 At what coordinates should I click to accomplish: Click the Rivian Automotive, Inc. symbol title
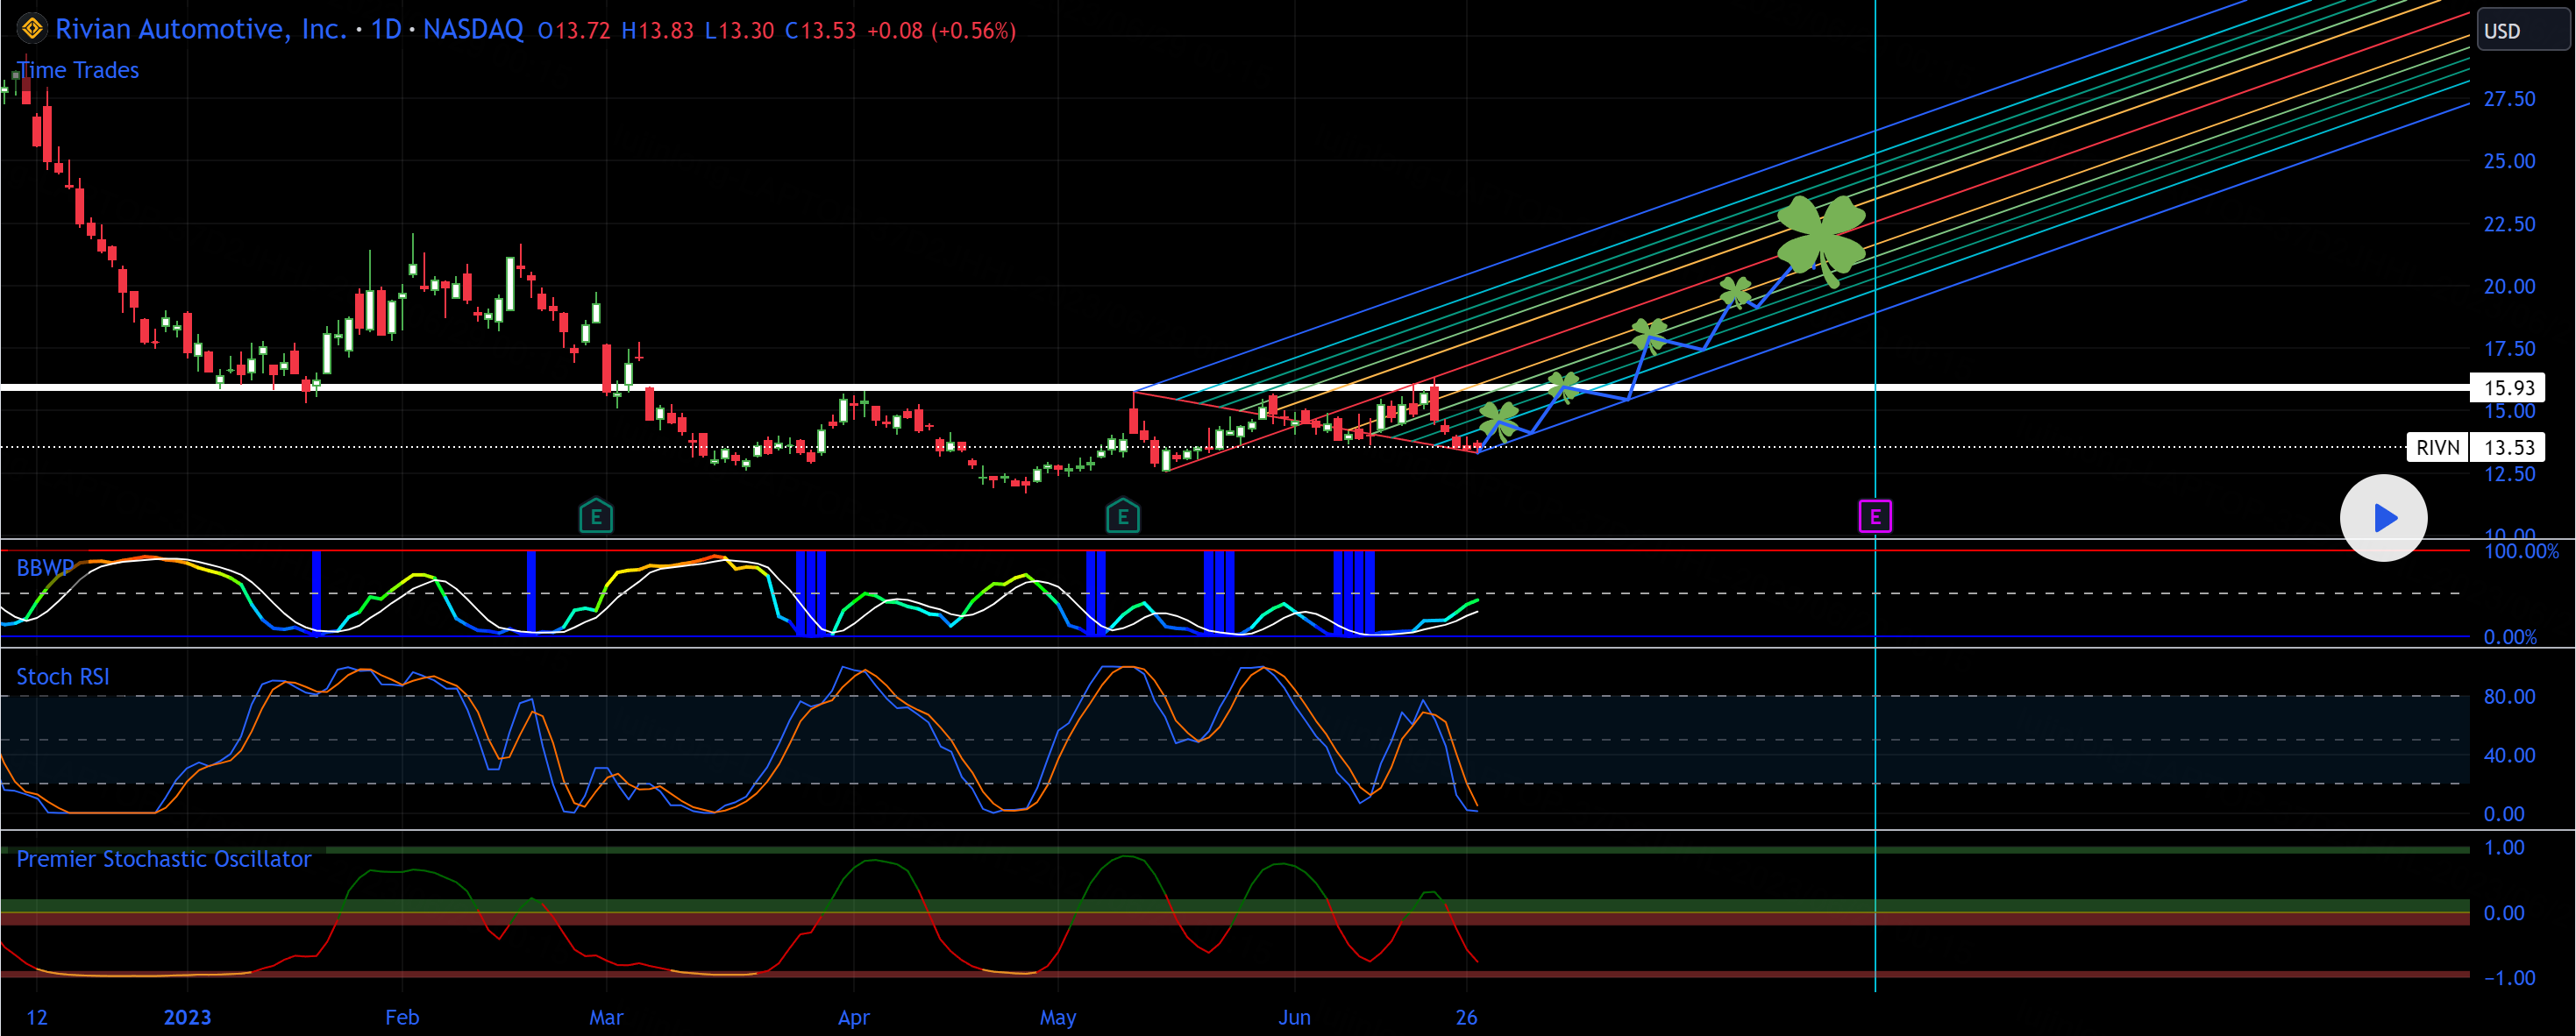(200, 29)
